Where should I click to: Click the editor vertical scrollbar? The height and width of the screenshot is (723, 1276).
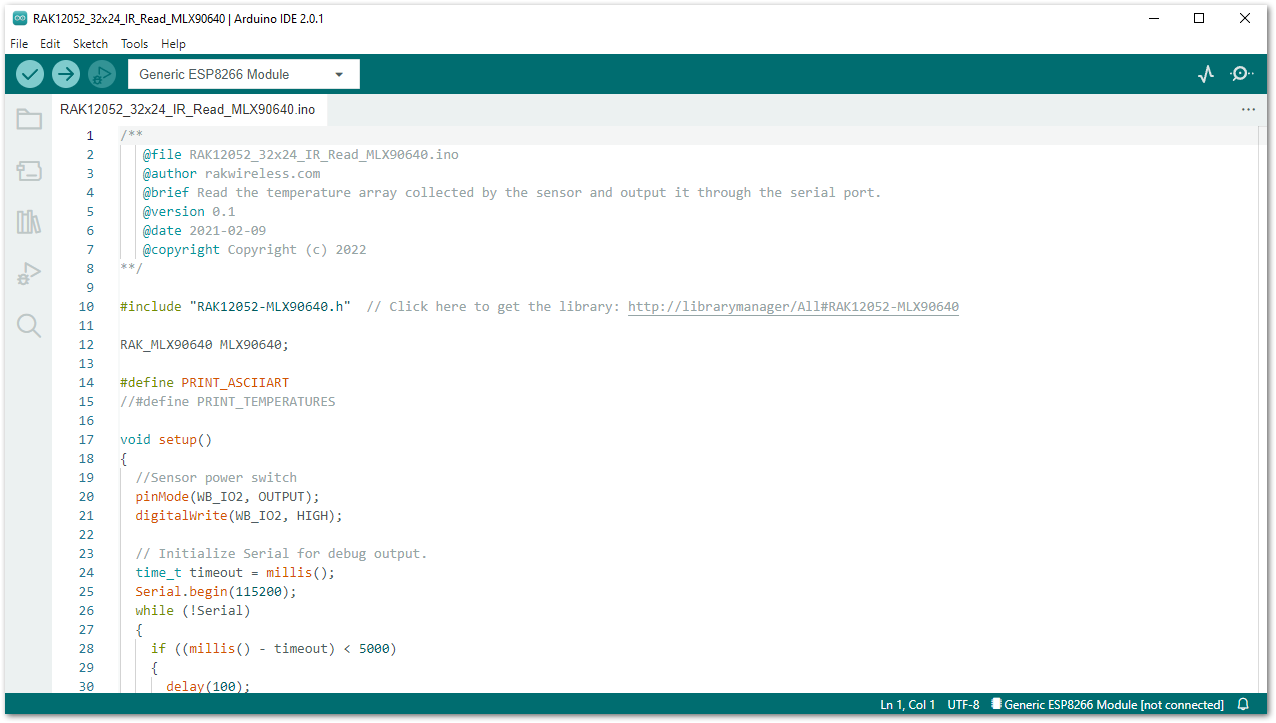[1264, 409]
